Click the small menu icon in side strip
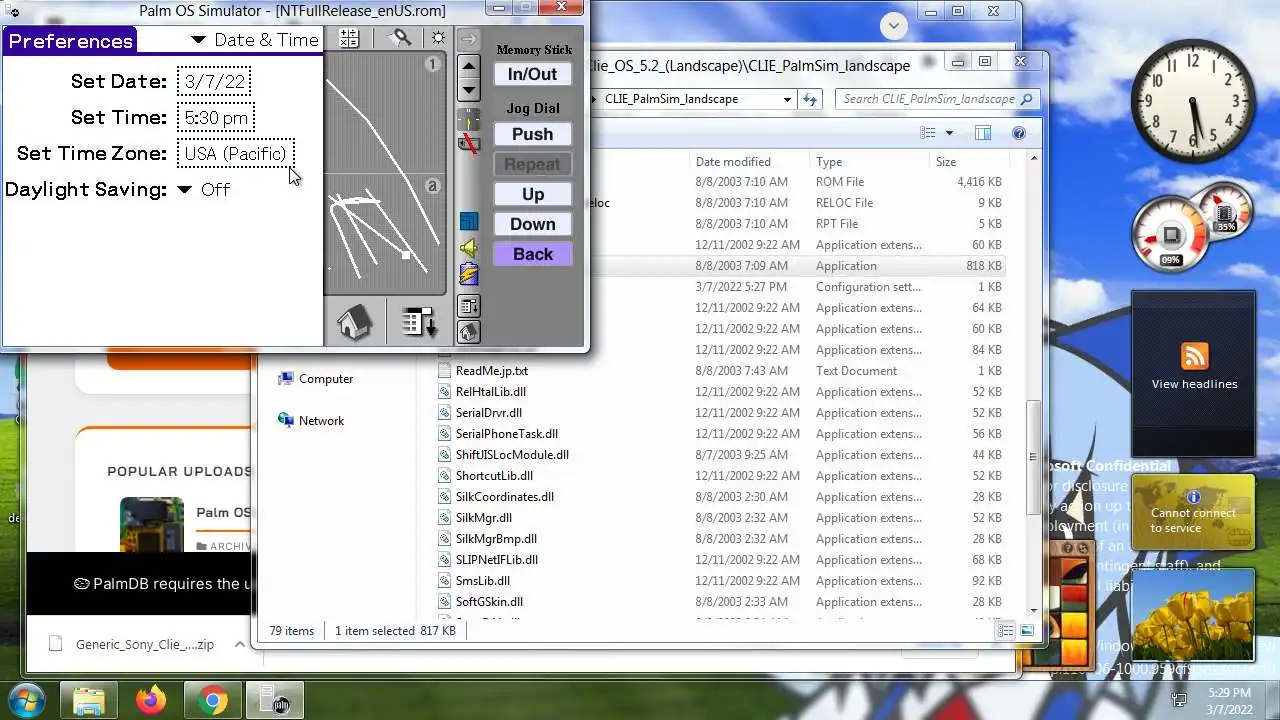Screen dimensions: 1280x720 (468, 306)
